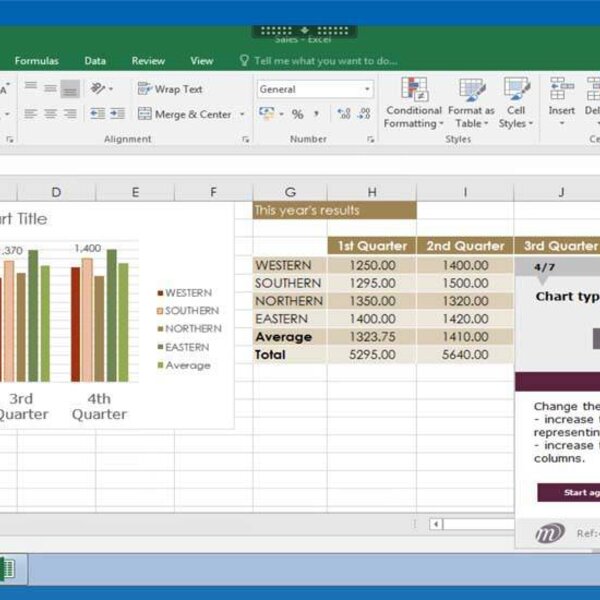Click the SOUTHERN legend entry in chart
The height and width of the screenshot is (600, 600).
[188, 310]
